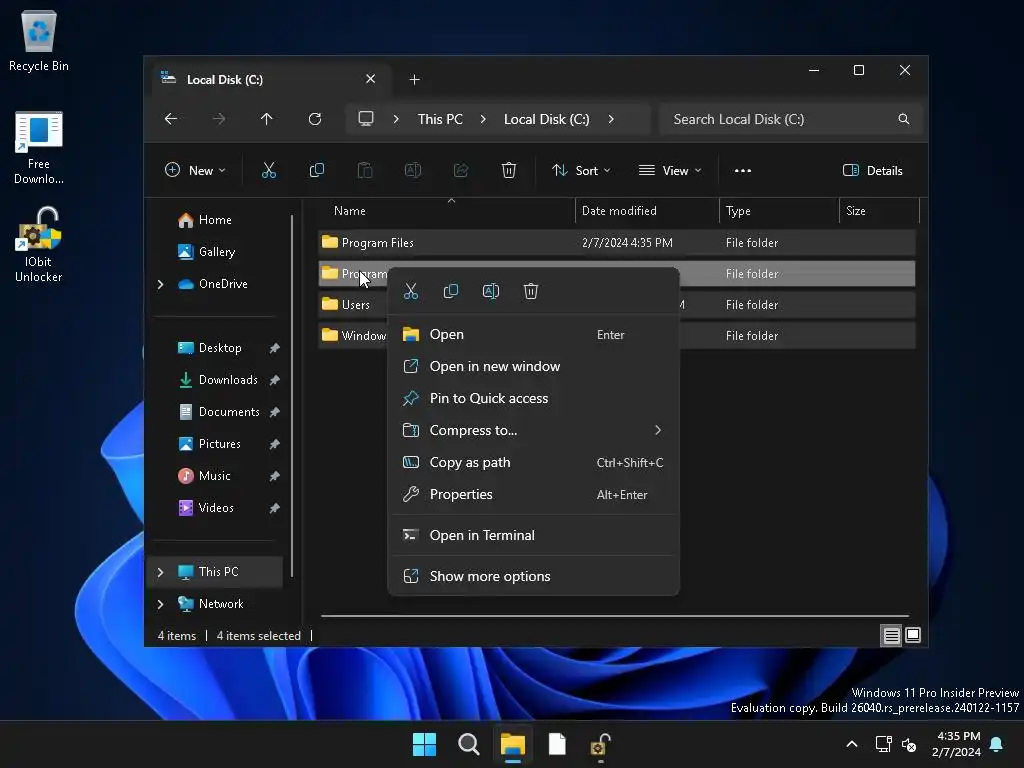Select Copy as path
Screen dimensions: 1024x768
(x=534, y=462)
